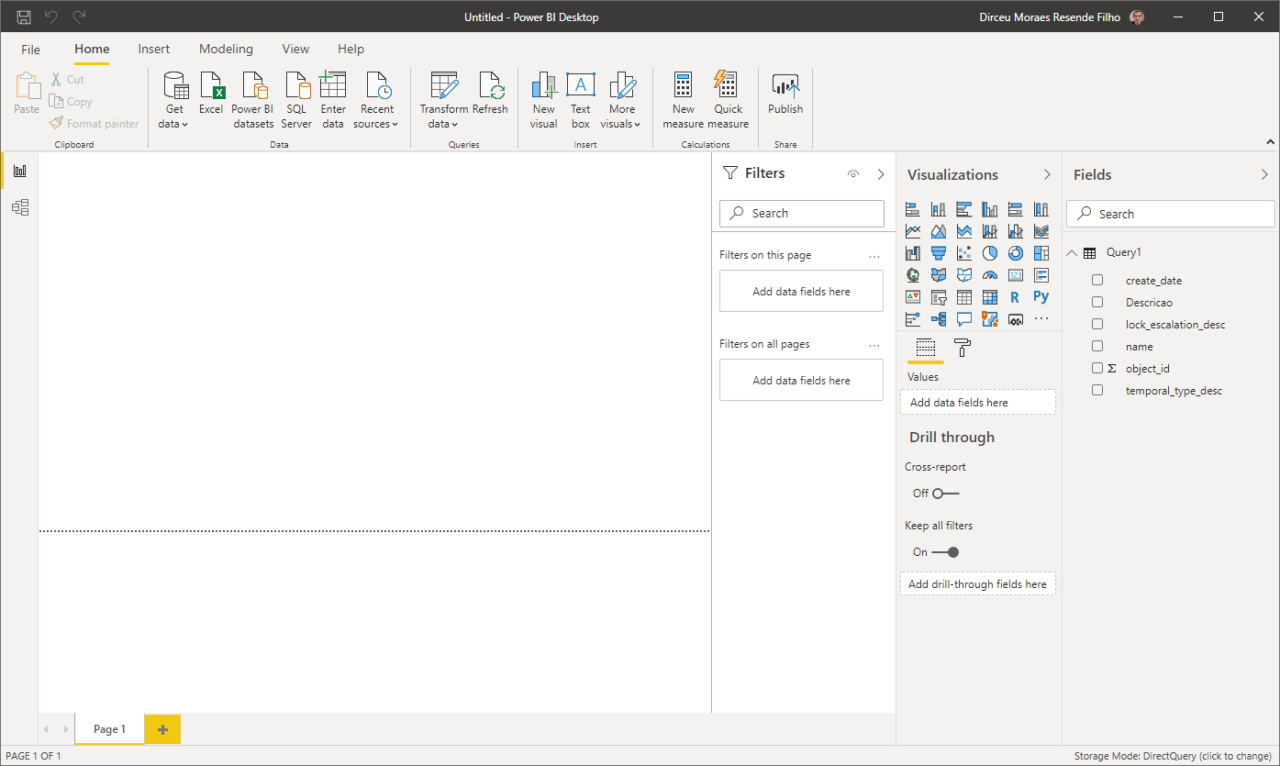Select the Donut chart visualization
Image resolution: width=1280 pixels, height=766 pixels.
pos(1015,252)
